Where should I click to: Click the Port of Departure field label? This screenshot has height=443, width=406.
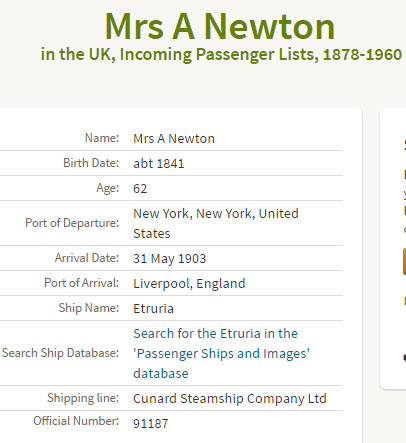(x=72, y=223)
